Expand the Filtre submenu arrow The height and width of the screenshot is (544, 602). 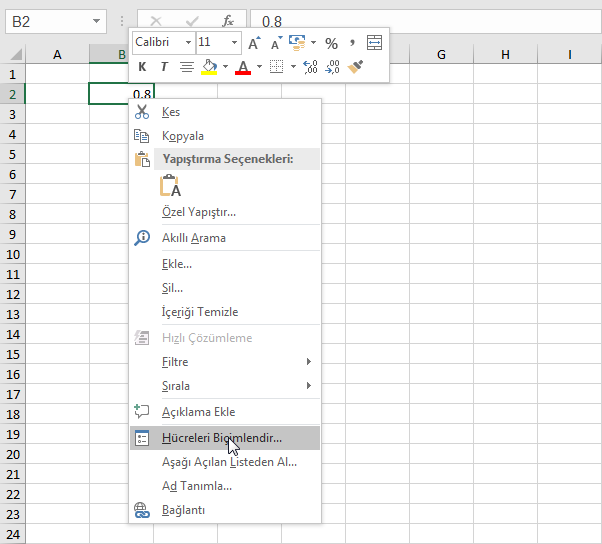[309, 362]
